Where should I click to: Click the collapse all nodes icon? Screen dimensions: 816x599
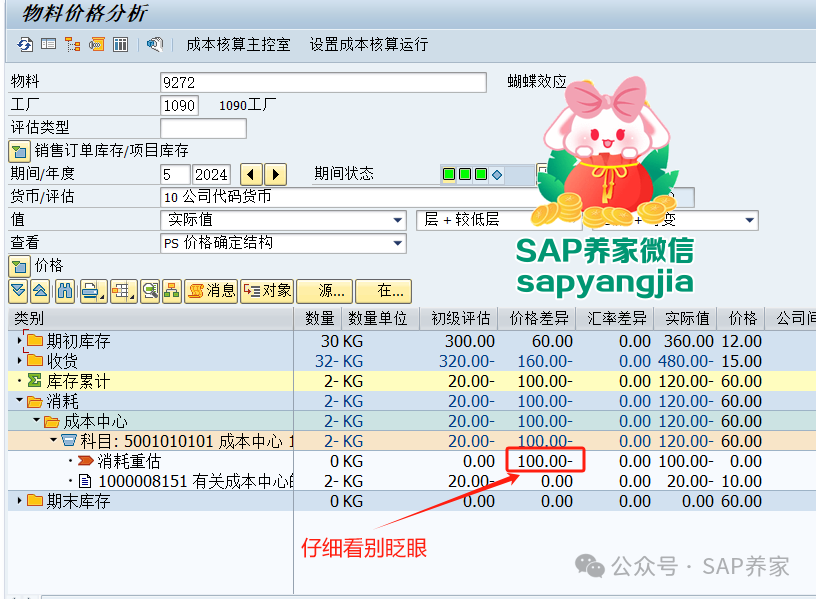coord(40,291)
